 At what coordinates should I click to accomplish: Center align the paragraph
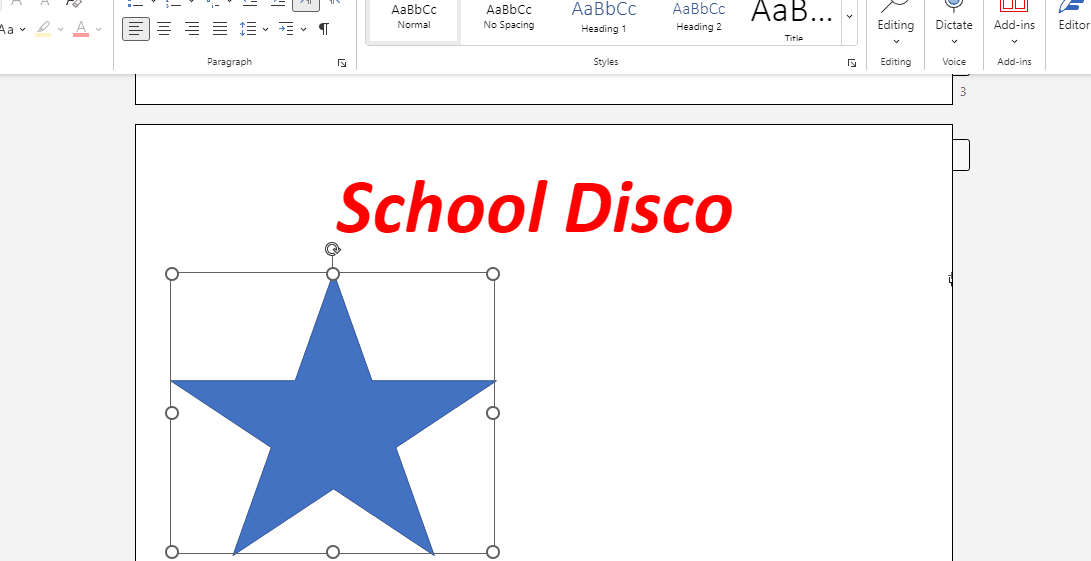click(164, 29)
